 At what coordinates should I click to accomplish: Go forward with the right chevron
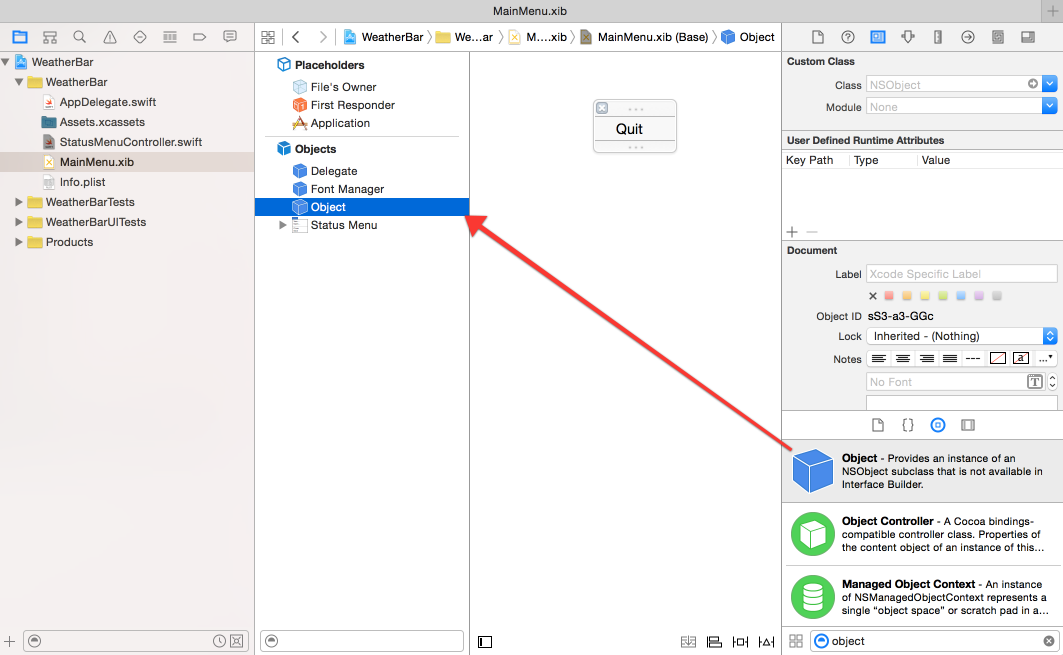pyautogui.click(x=323, y=37)
